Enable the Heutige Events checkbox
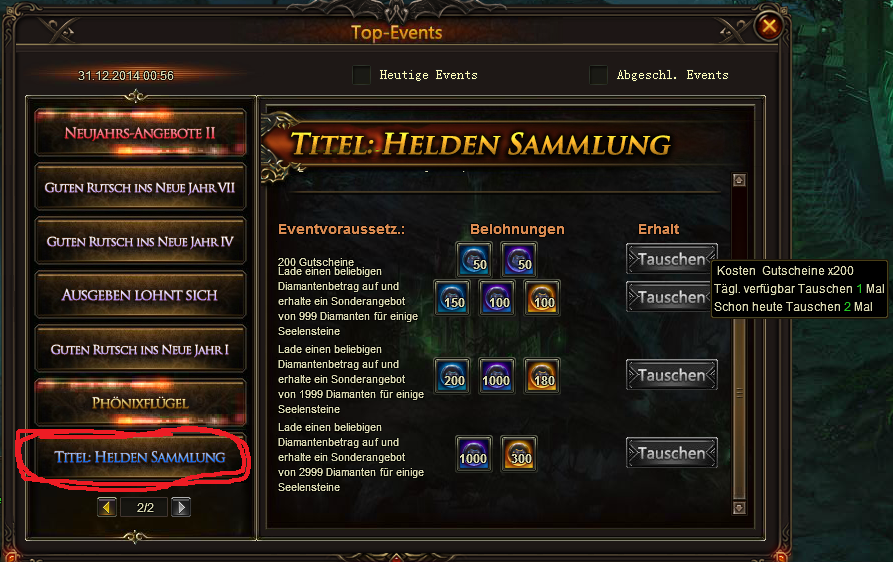The image size is (893, 562). (x=362, y=75)
